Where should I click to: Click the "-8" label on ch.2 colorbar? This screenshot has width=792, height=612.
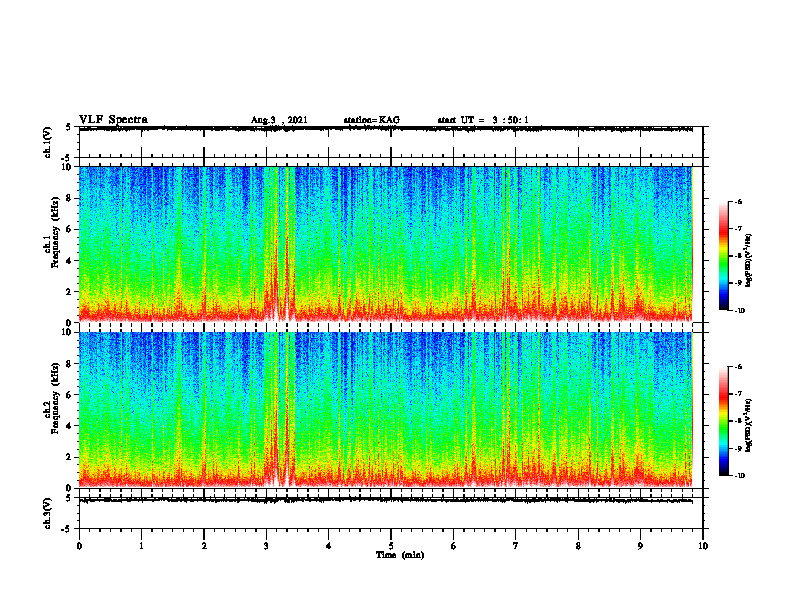(738, 421)
